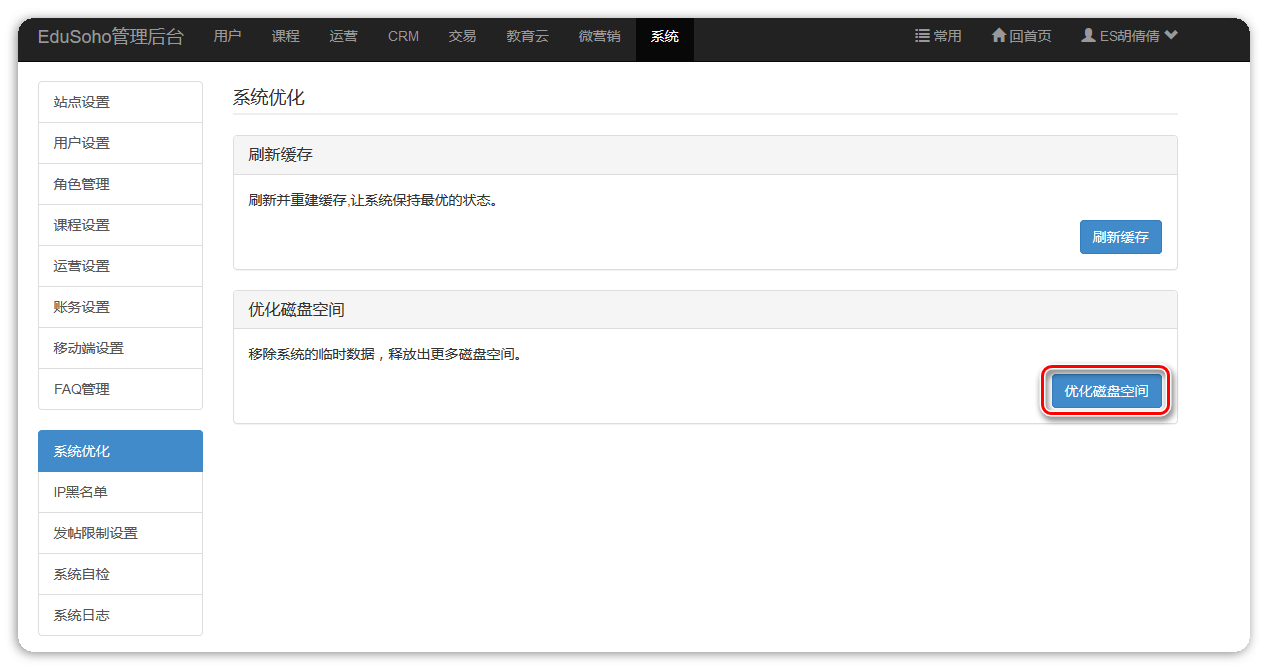Viewport: 1268px width, 670px height.
Task: Select the 教育云 navigation item
Action: pos(527,36)
